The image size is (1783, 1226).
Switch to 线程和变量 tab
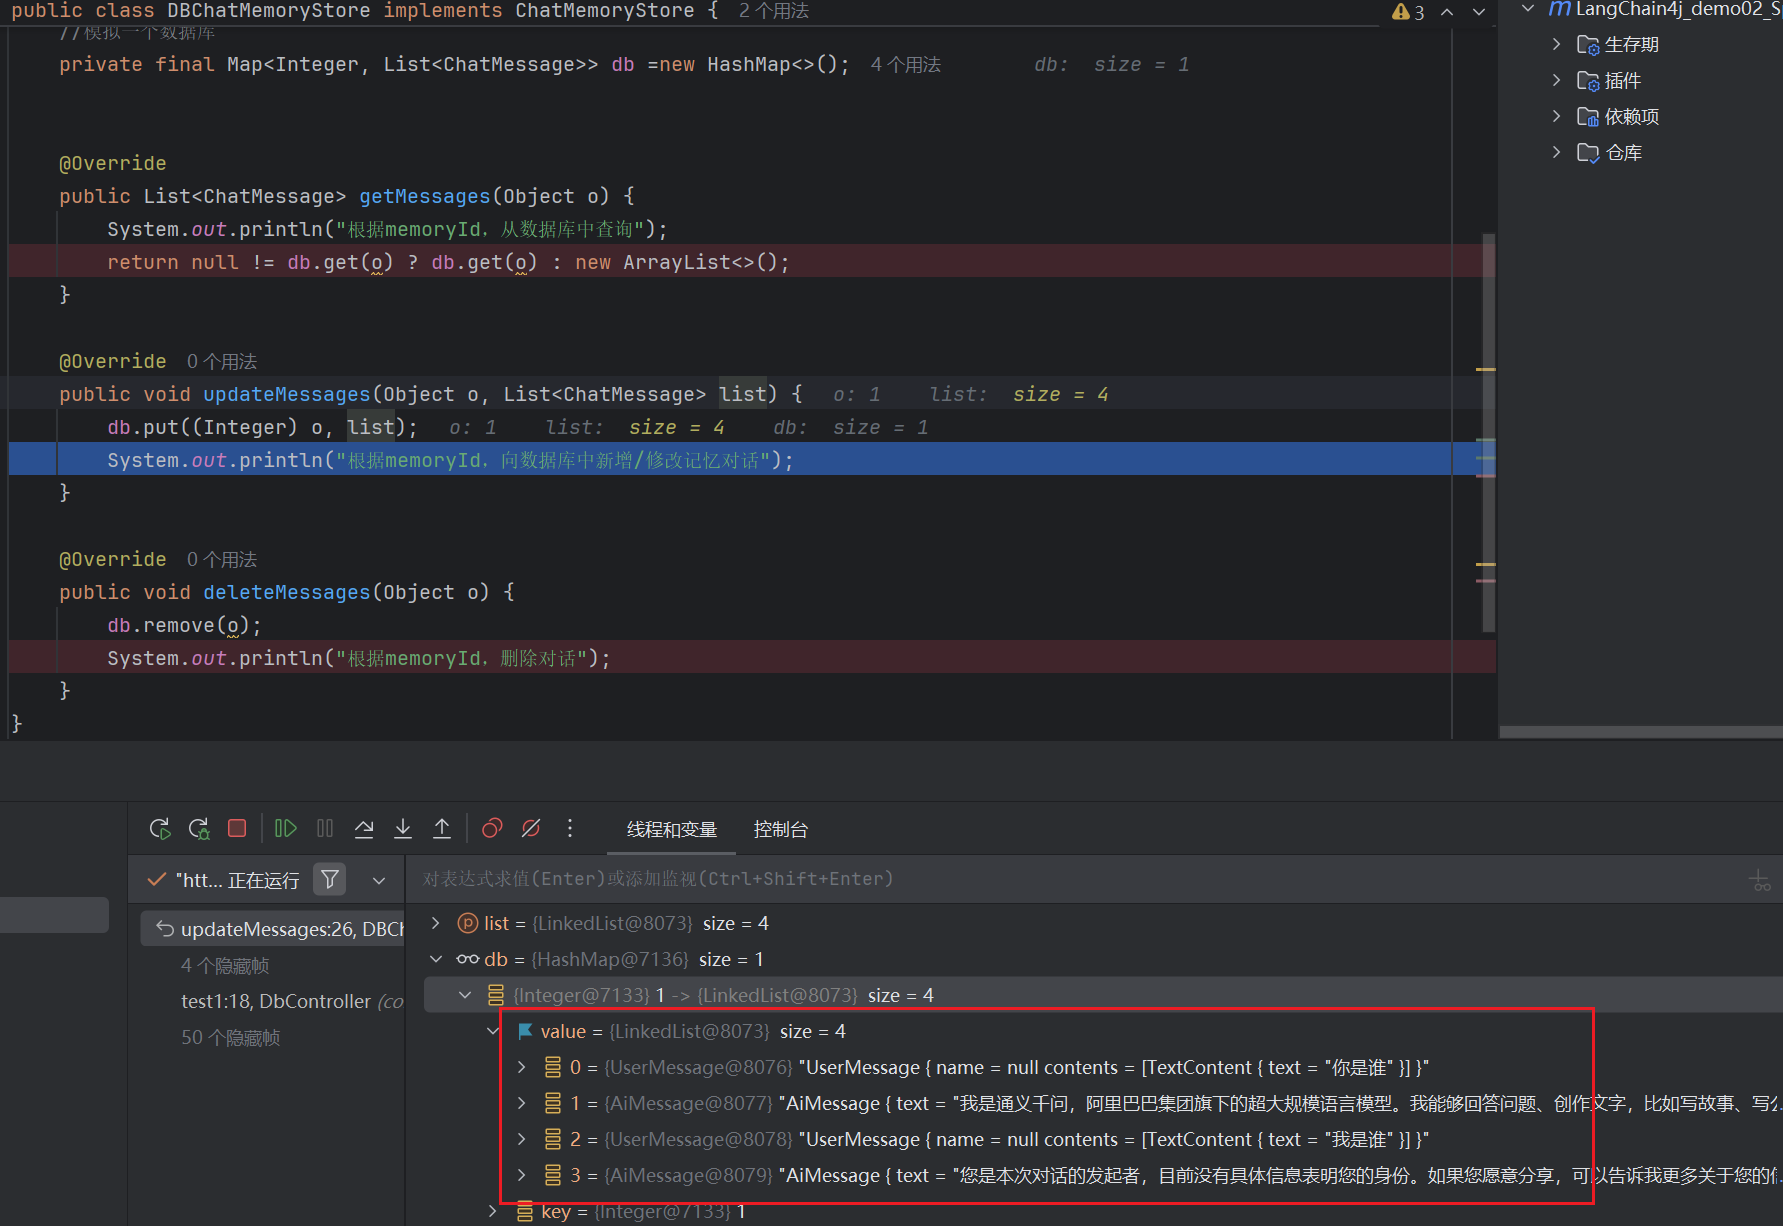click(672, 830)
